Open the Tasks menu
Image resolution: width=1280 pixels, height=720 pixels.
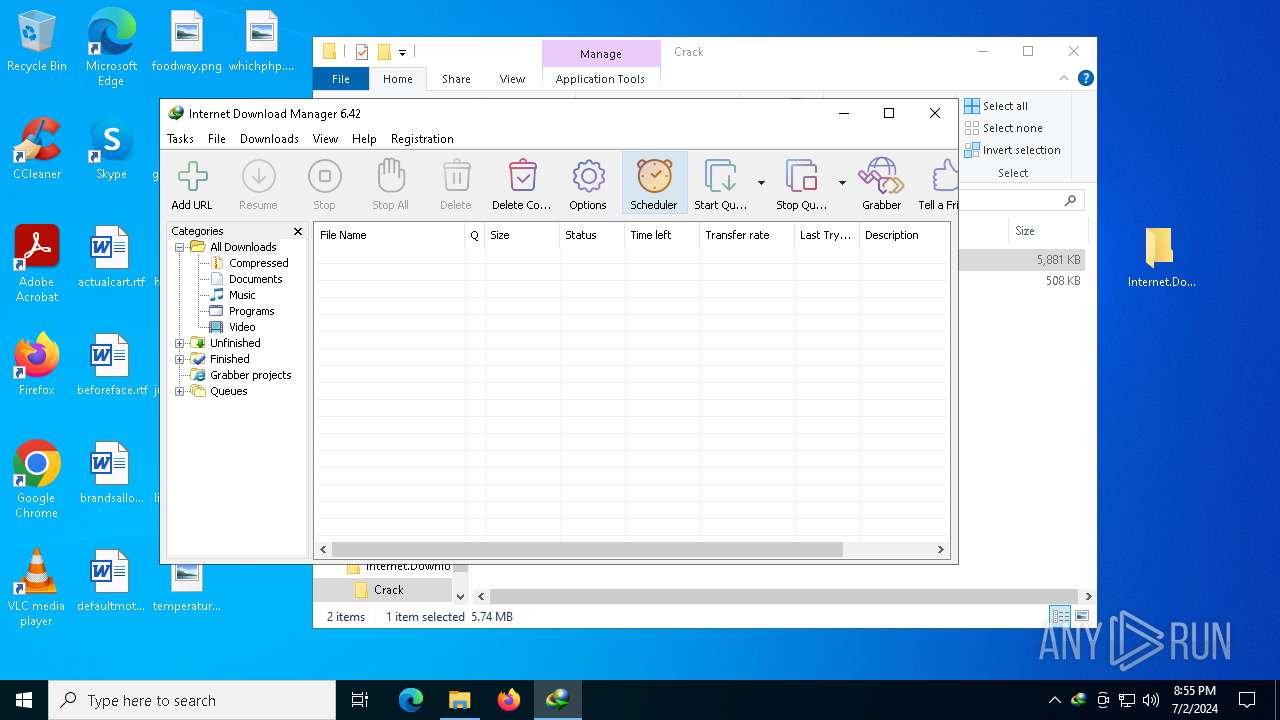(180, 139)
